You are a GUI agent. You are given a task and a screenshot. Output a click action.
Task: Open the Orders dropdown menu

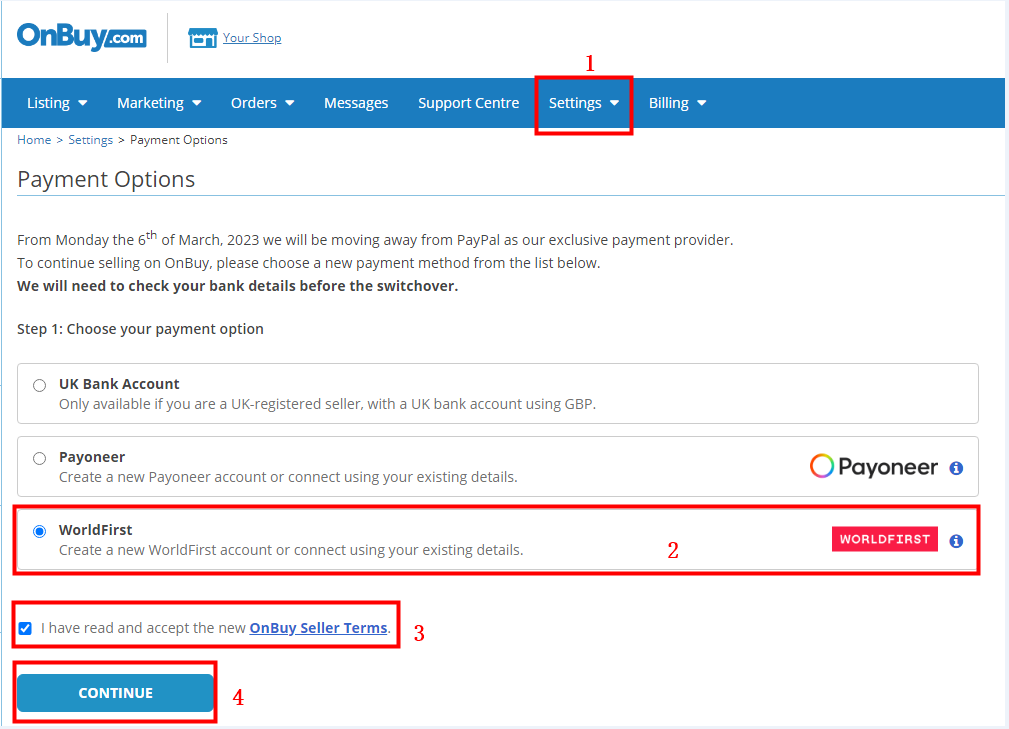262,103
